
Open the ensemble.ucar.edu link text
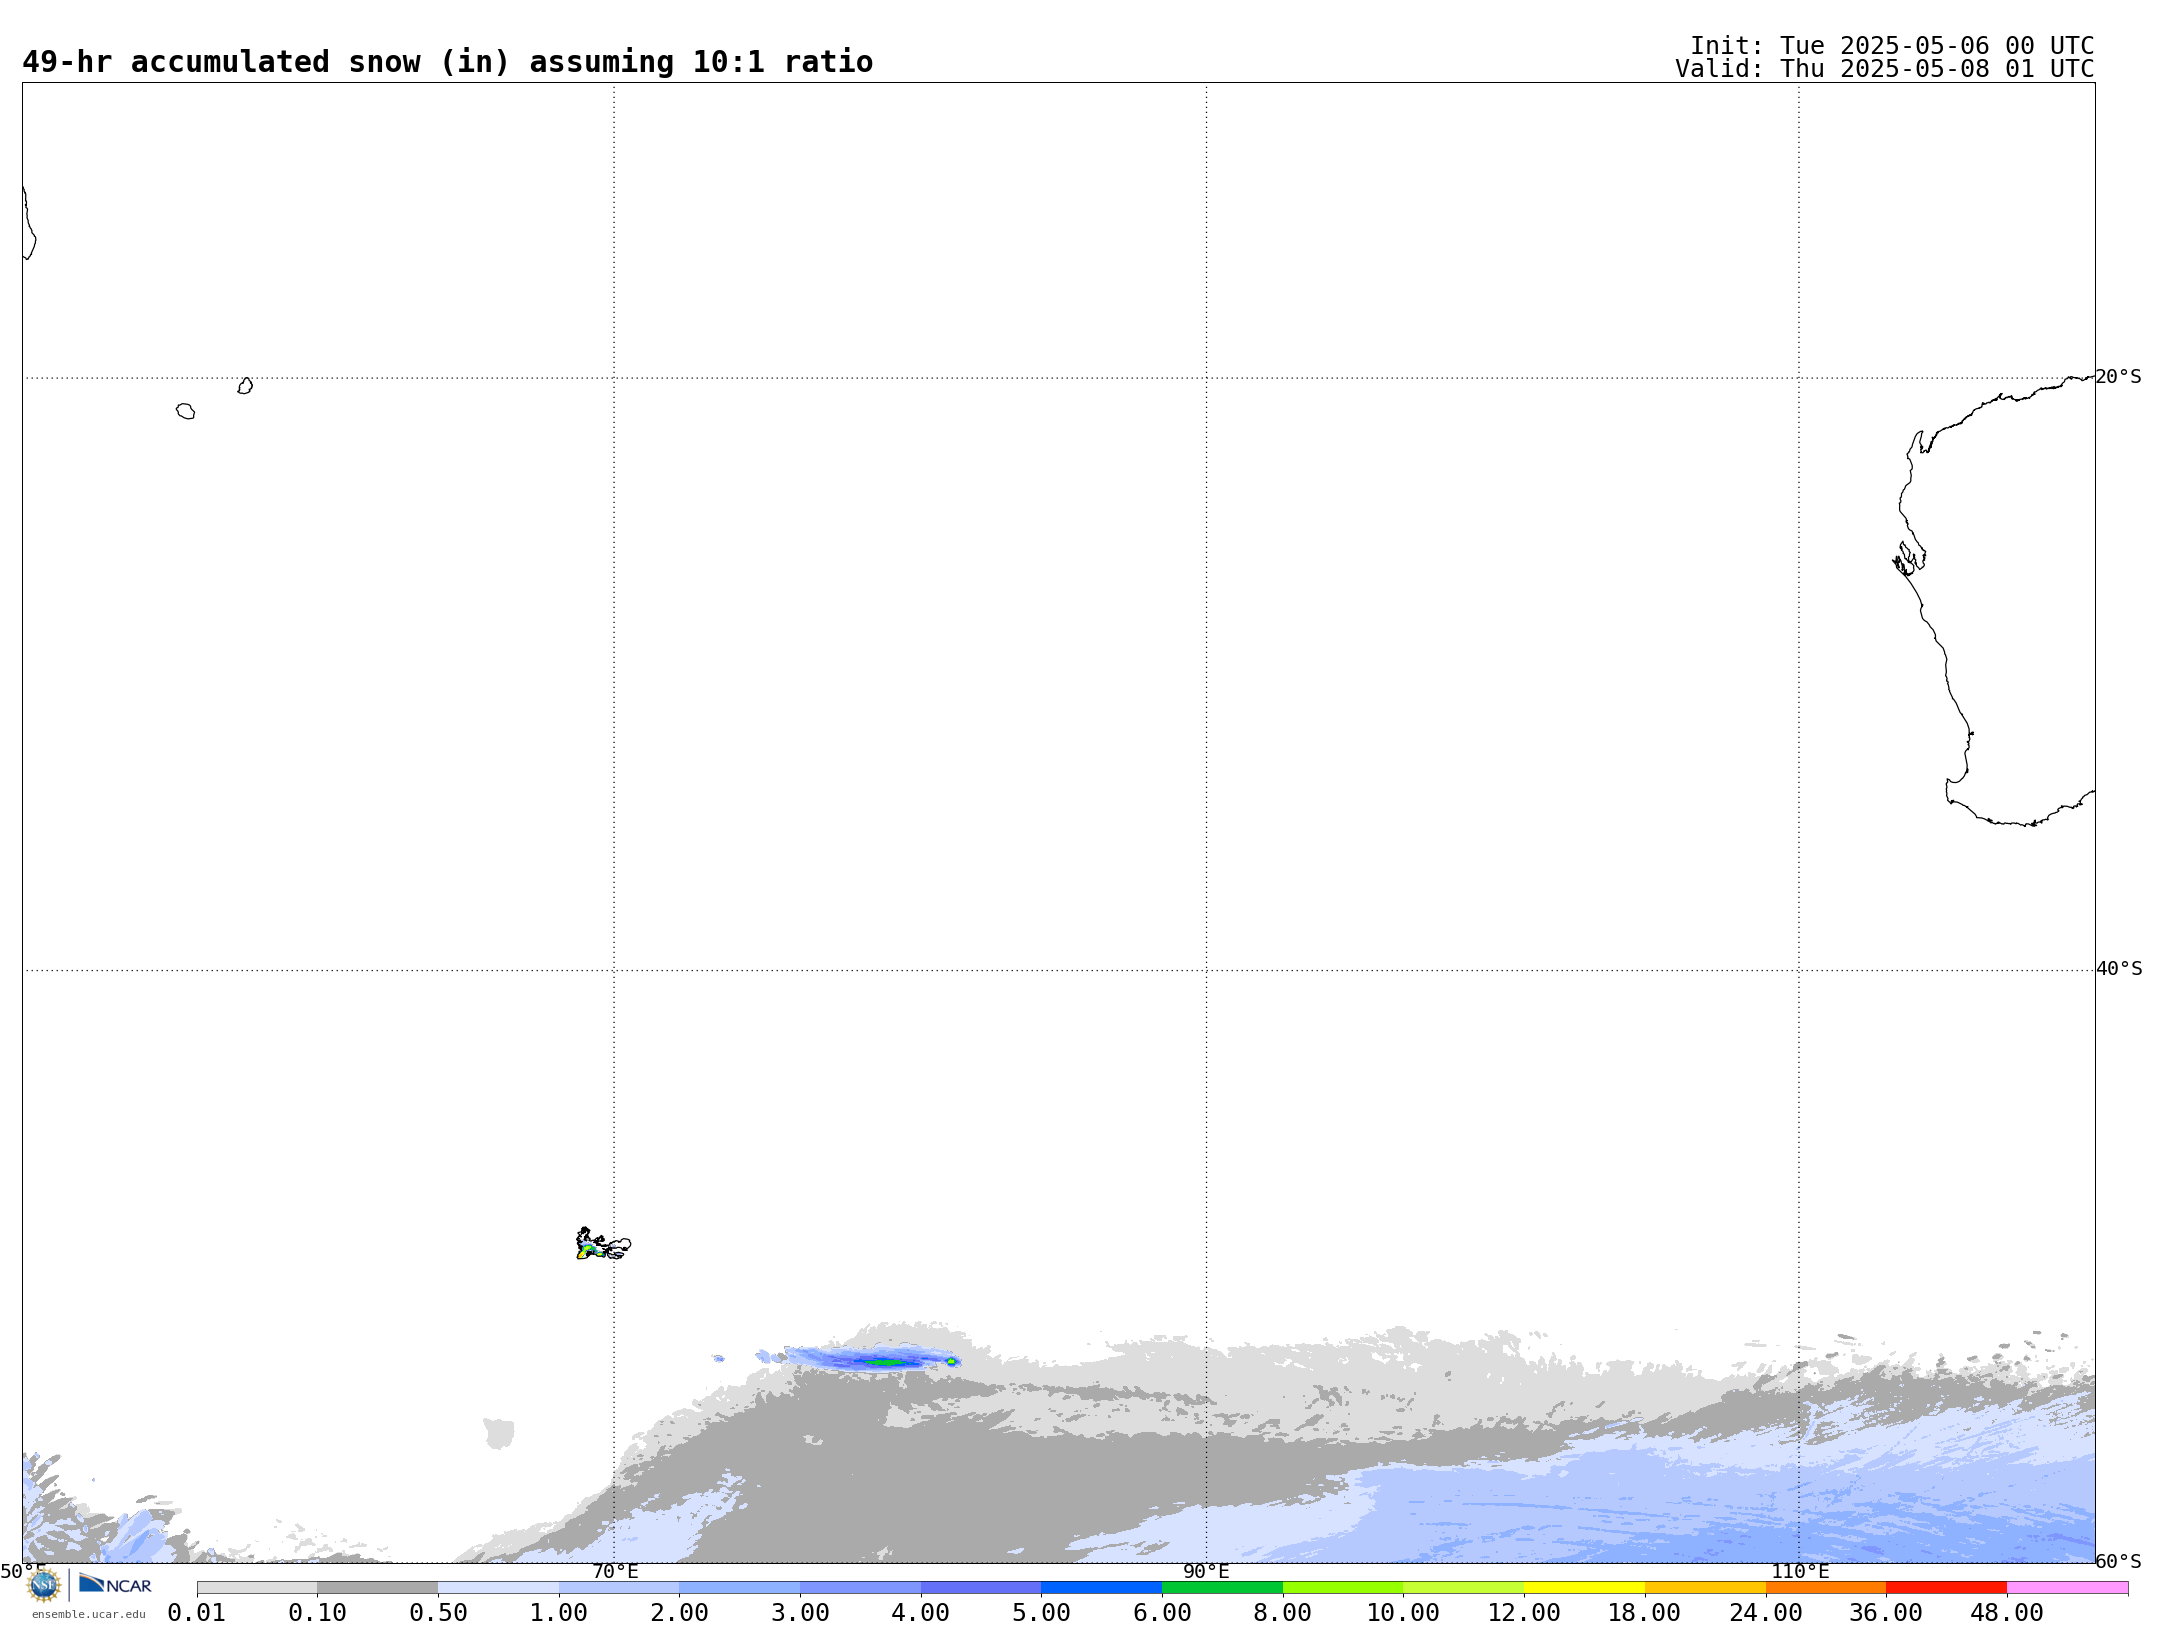point(88,1614)
